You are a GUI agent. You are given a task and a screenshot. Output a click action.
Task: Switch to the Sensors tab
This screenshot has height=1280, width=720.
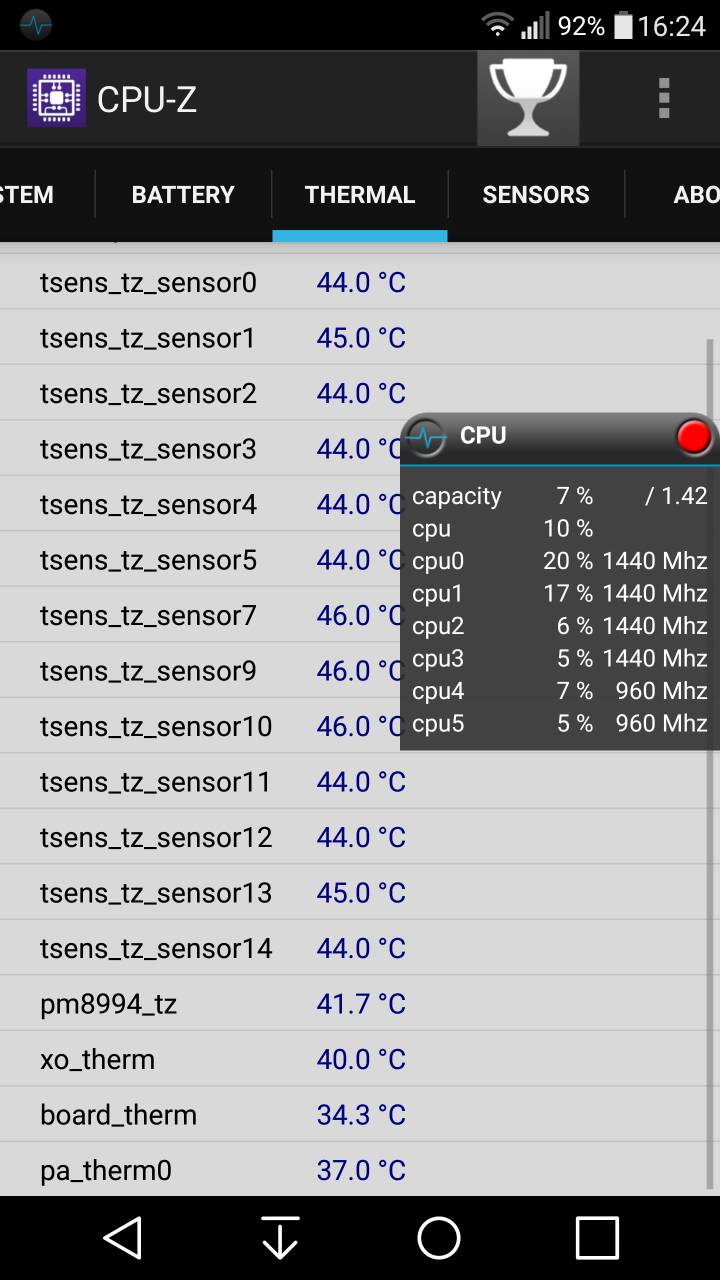coord(536,195)
